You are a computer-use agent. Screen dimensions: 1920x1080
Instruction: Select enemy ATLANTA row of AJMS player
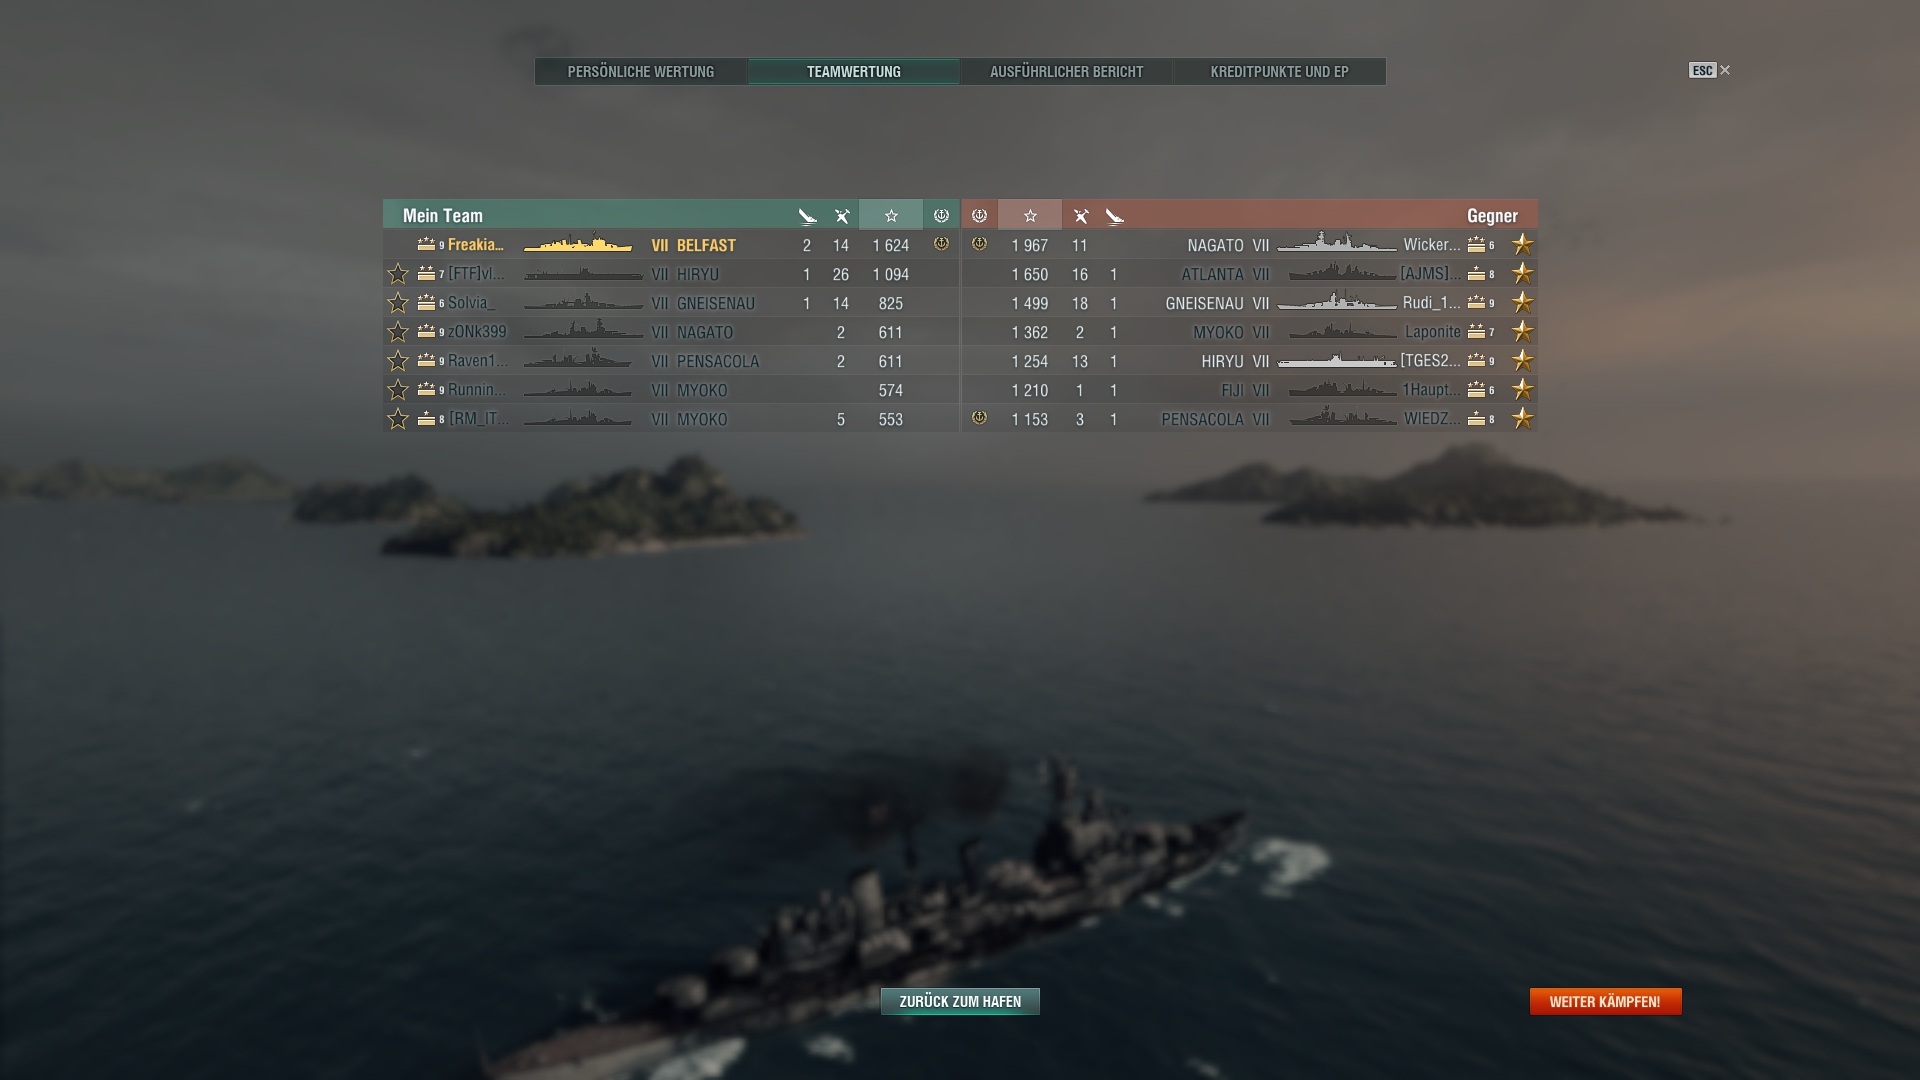[x=1249, y=274]
